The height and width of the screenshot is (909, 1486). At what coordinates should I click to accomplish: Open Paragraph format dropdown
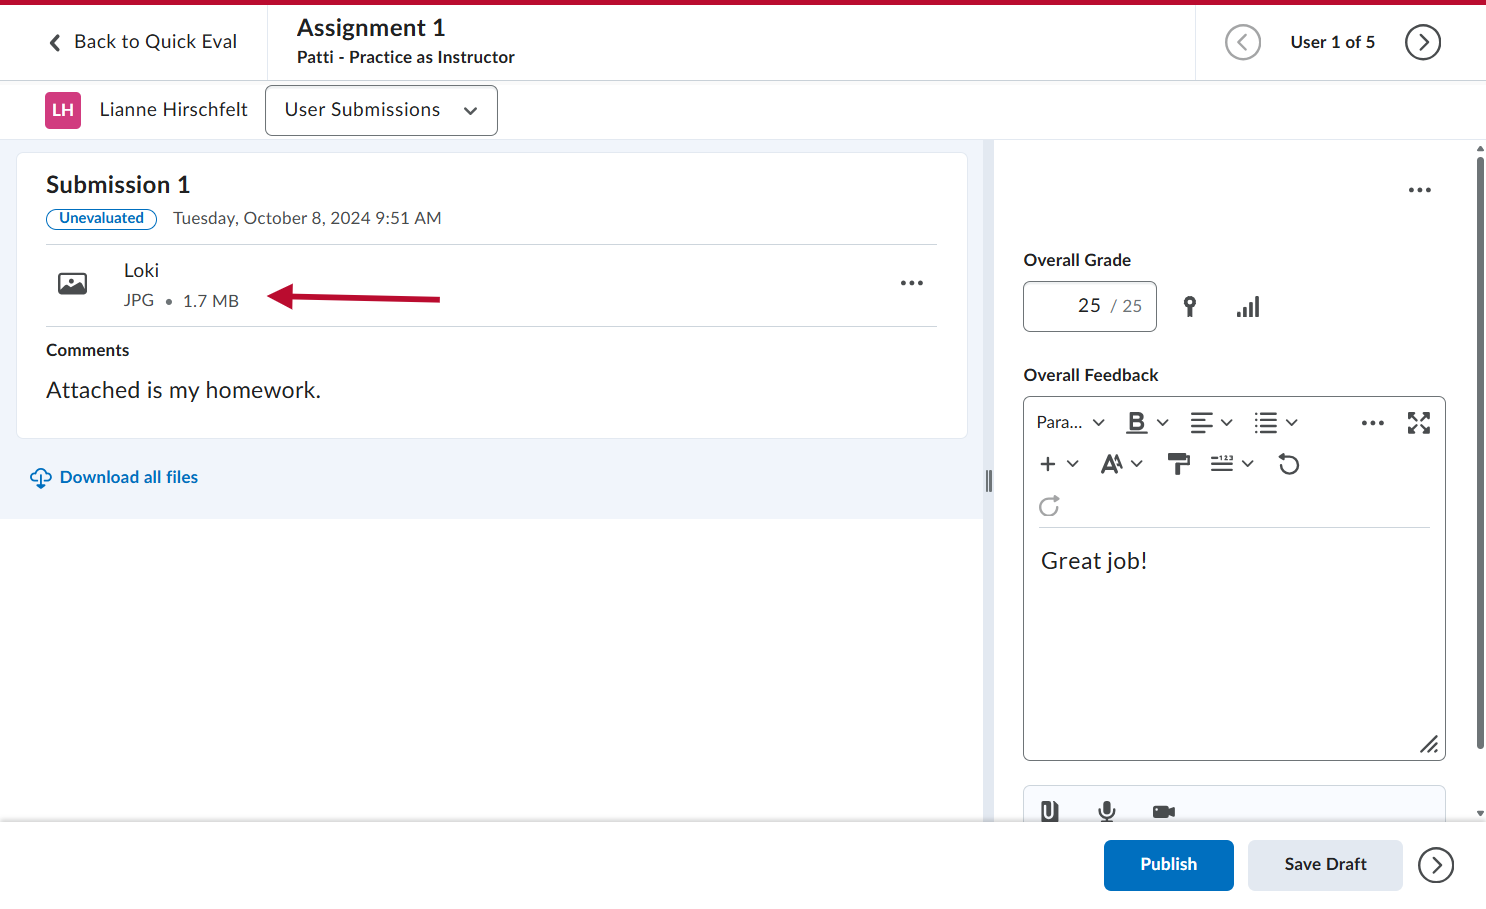pos(1070,423)
